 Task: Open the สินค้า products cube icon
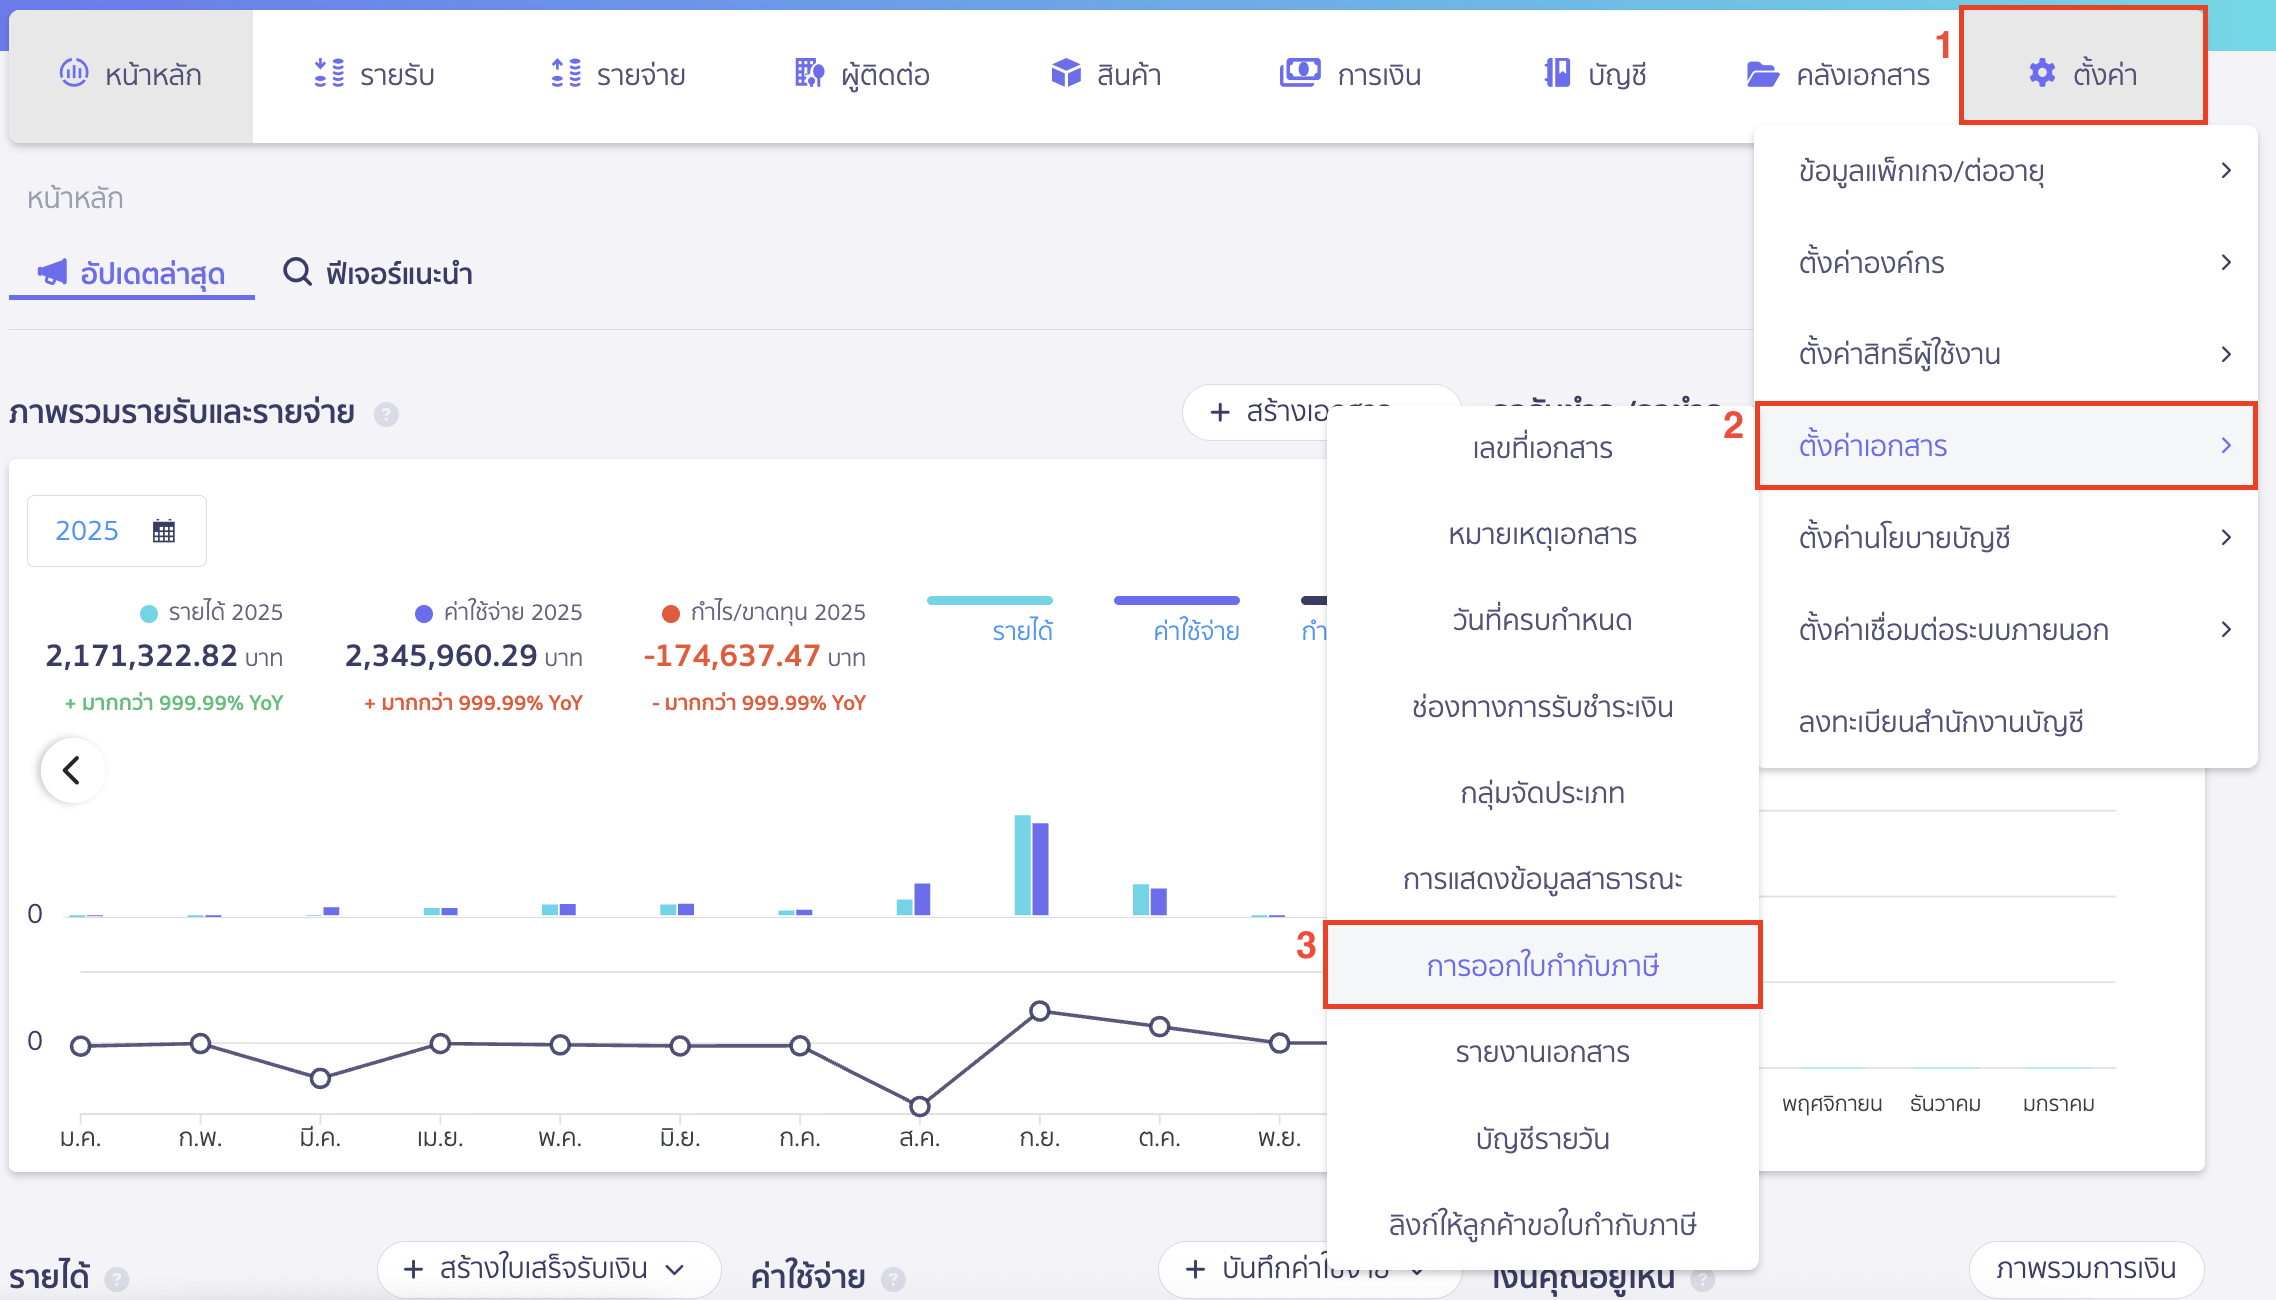pos(1064,73)
